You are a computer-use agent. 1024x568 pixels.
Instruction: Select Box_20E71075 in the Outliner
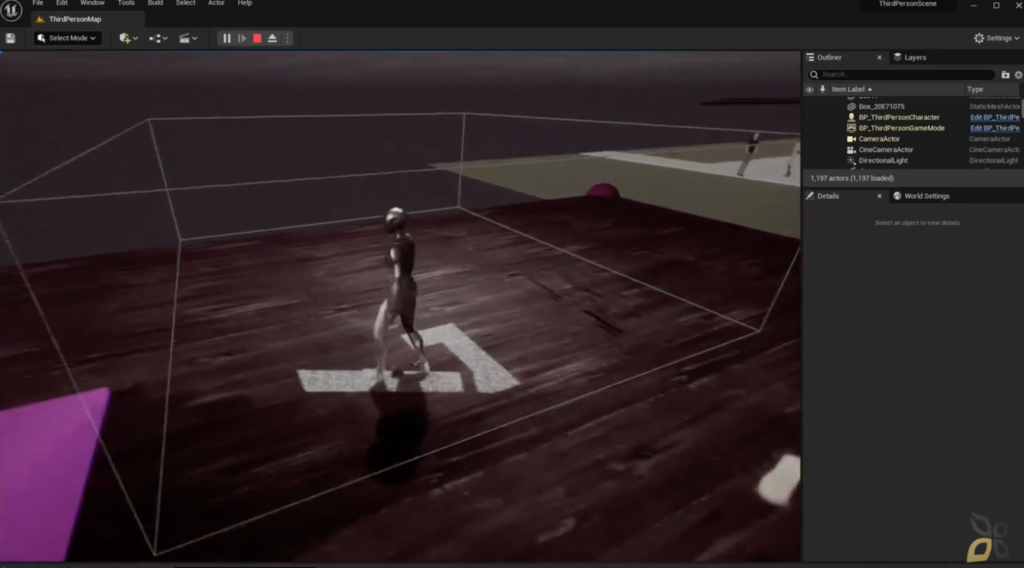[882, 106]
